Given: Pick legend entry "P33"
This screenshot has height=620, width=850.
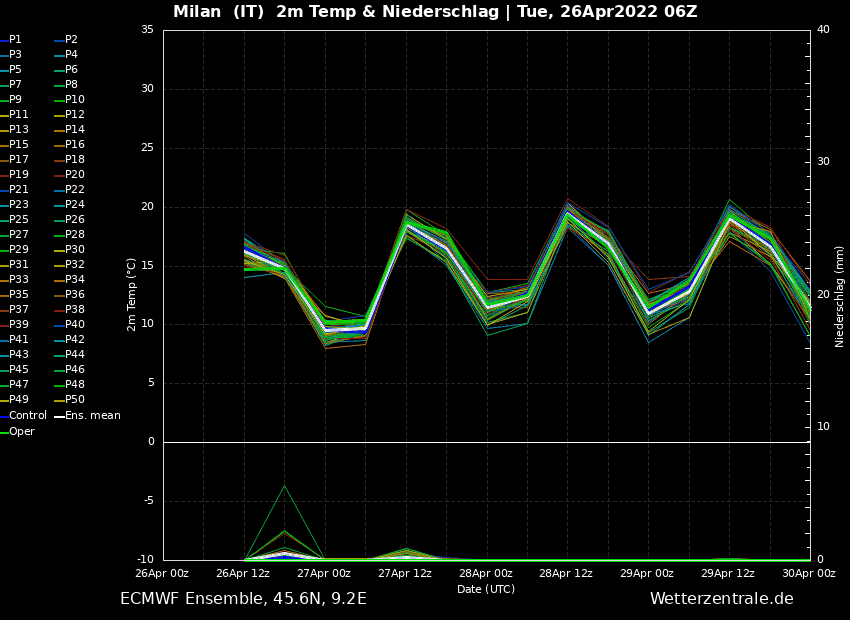Looking at the screenshot, I should [x=19, y=280].
